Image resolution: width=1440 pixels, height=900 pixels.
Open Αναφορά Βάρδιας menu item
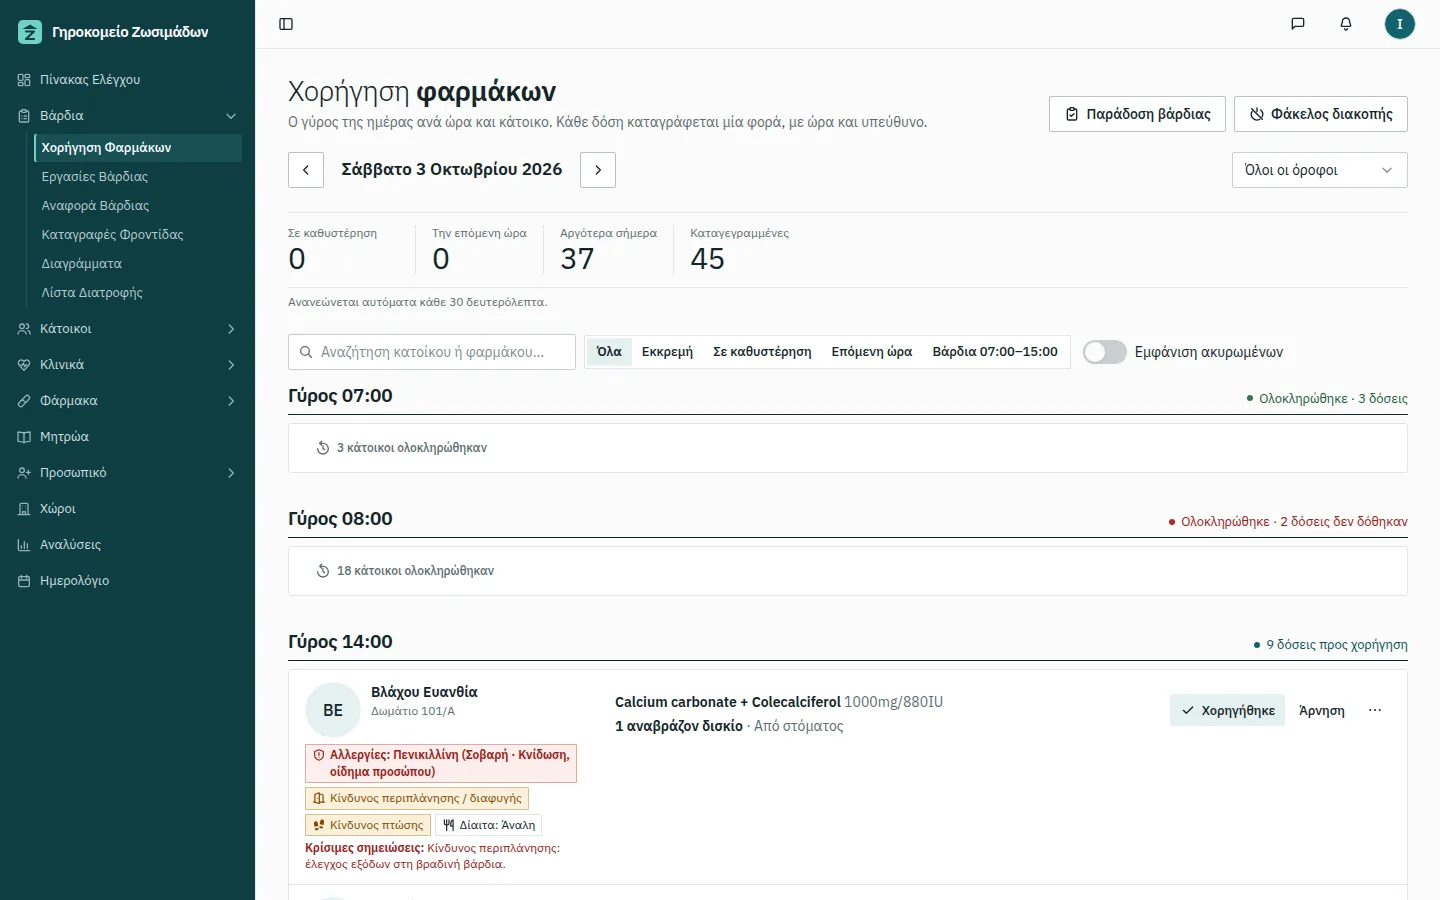[x=138, y=206]
